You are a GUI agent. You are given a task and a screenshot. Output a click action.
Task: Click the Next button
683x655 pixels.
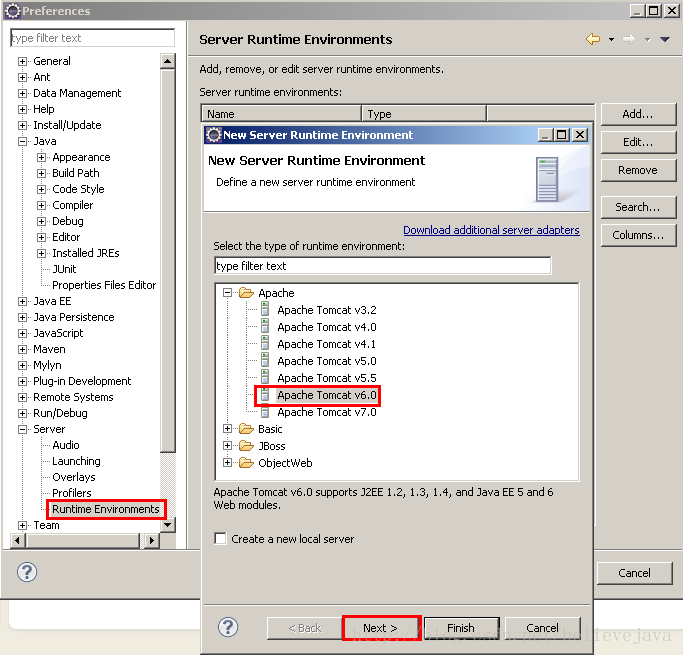[x=382, y=628]
